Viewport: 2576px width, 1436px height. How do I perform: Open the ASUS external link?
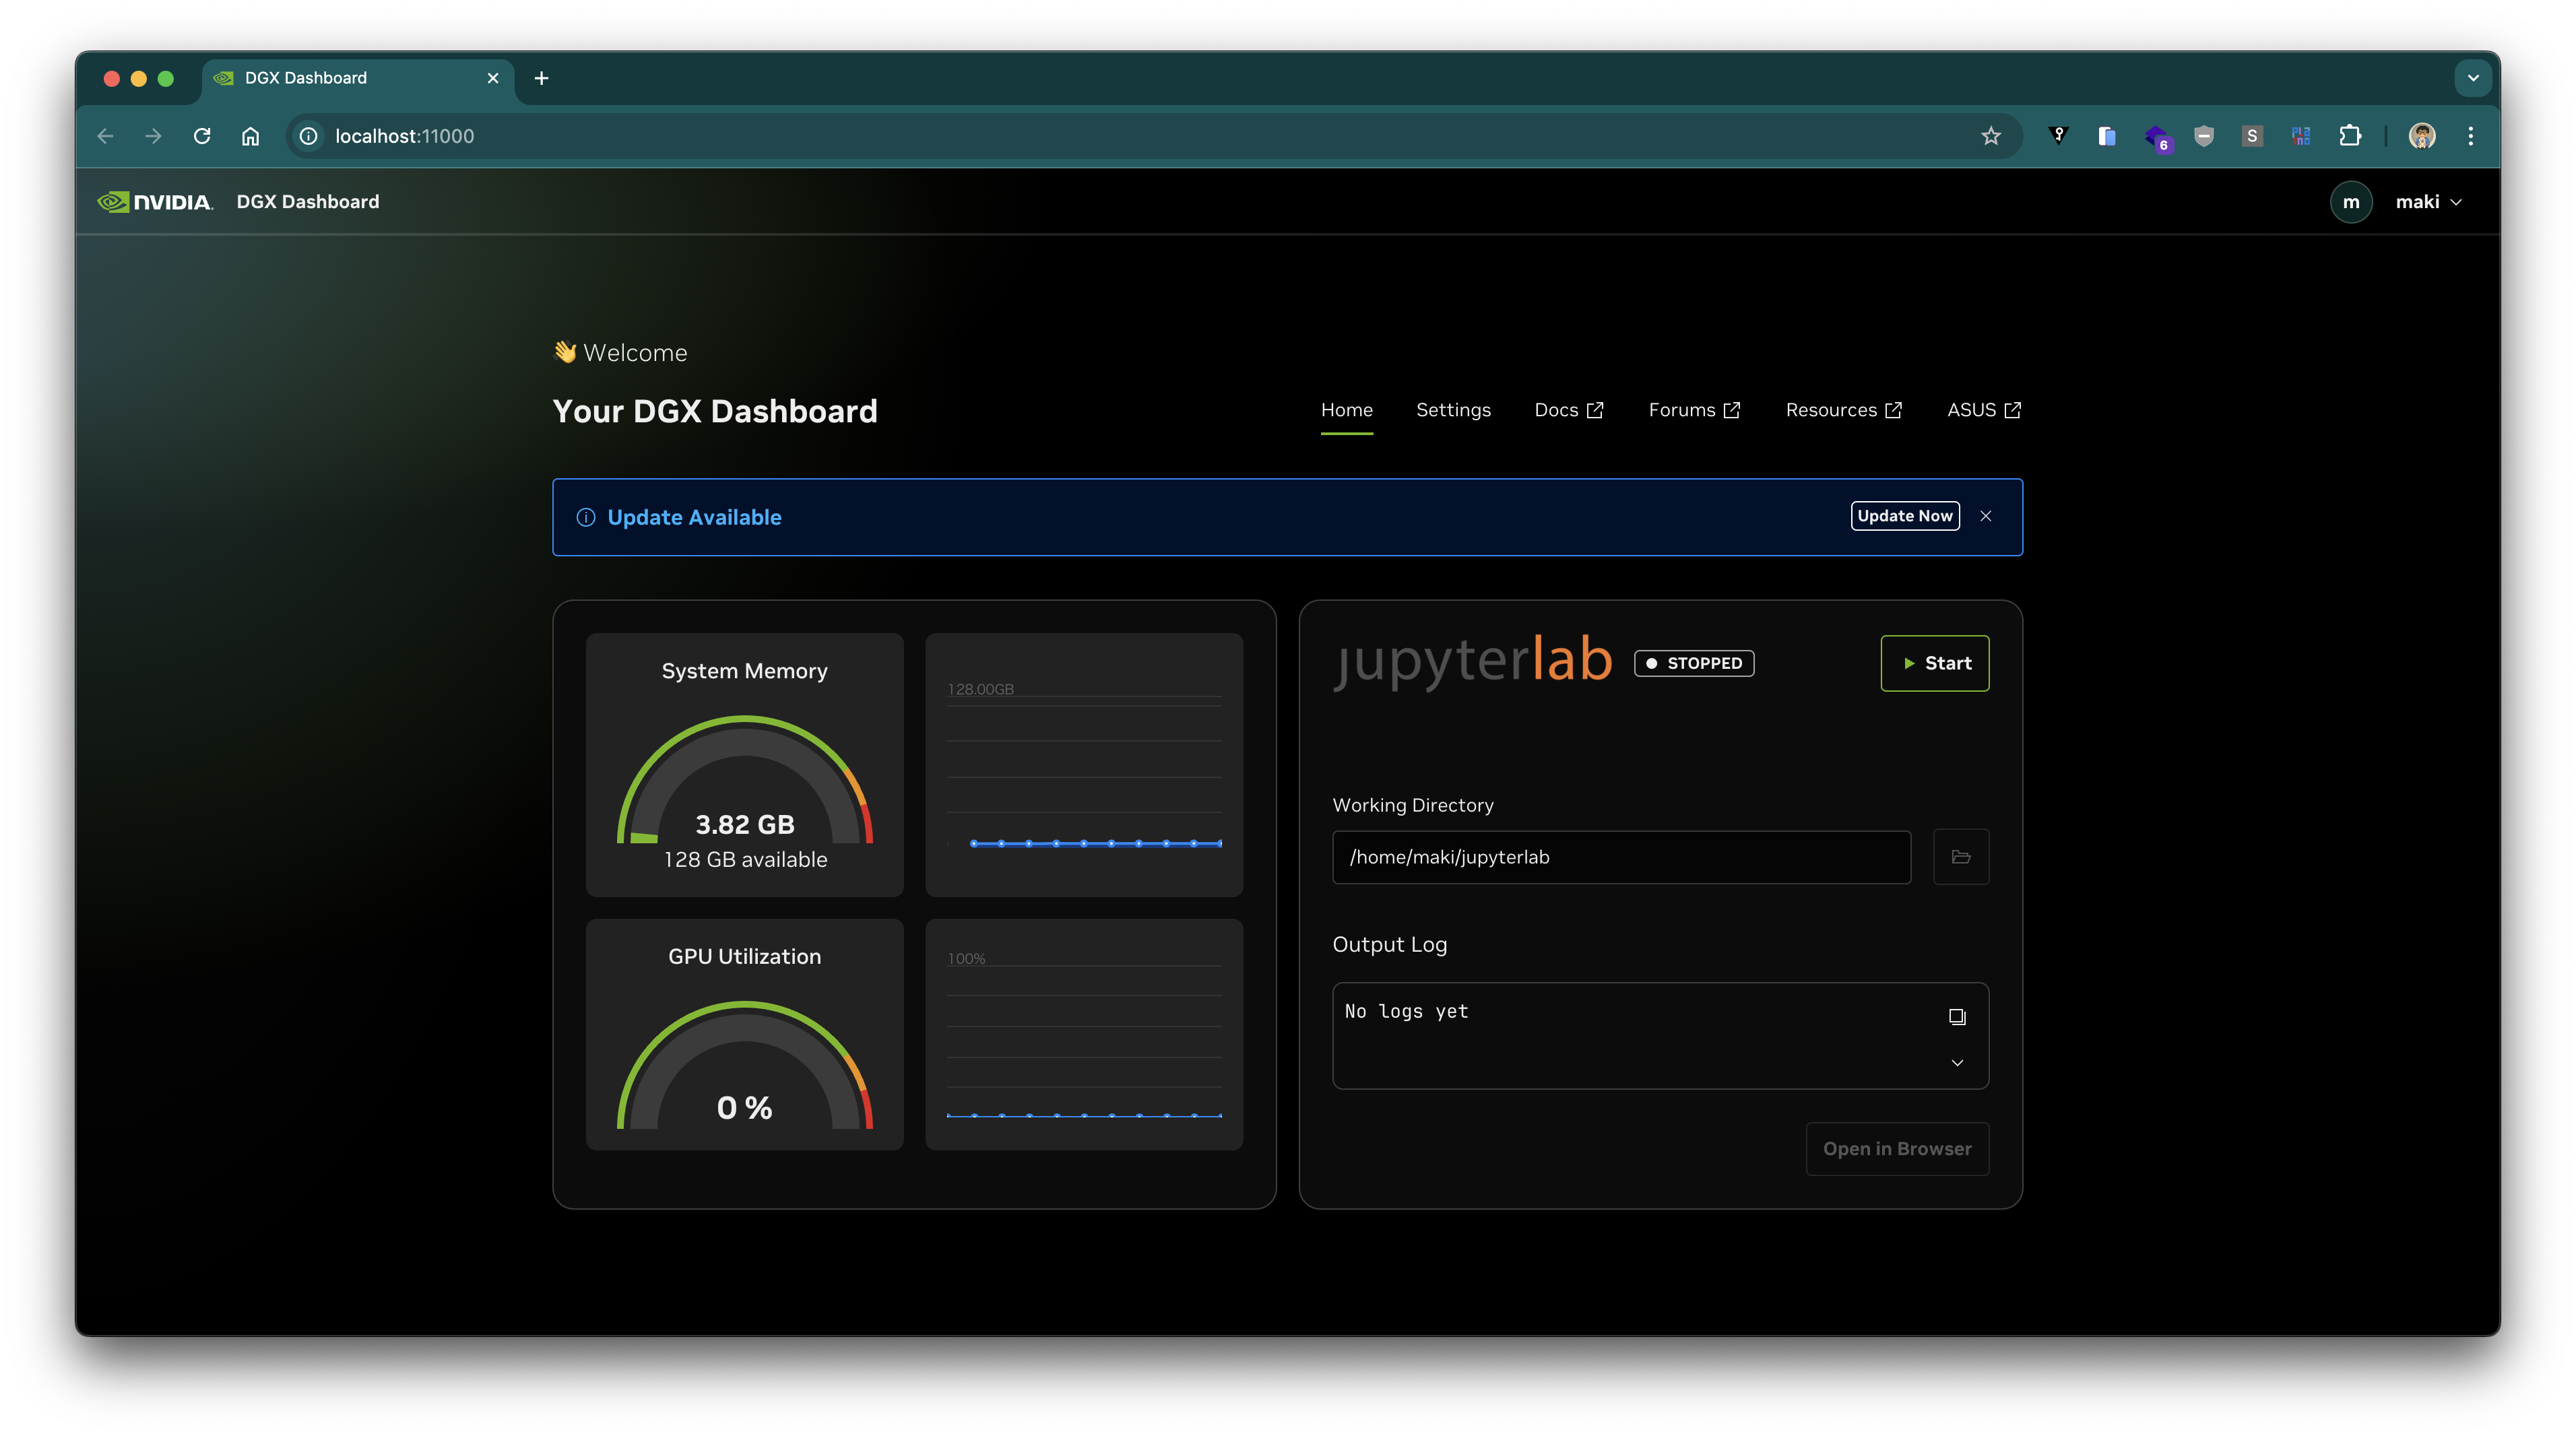pos(1984,410)
